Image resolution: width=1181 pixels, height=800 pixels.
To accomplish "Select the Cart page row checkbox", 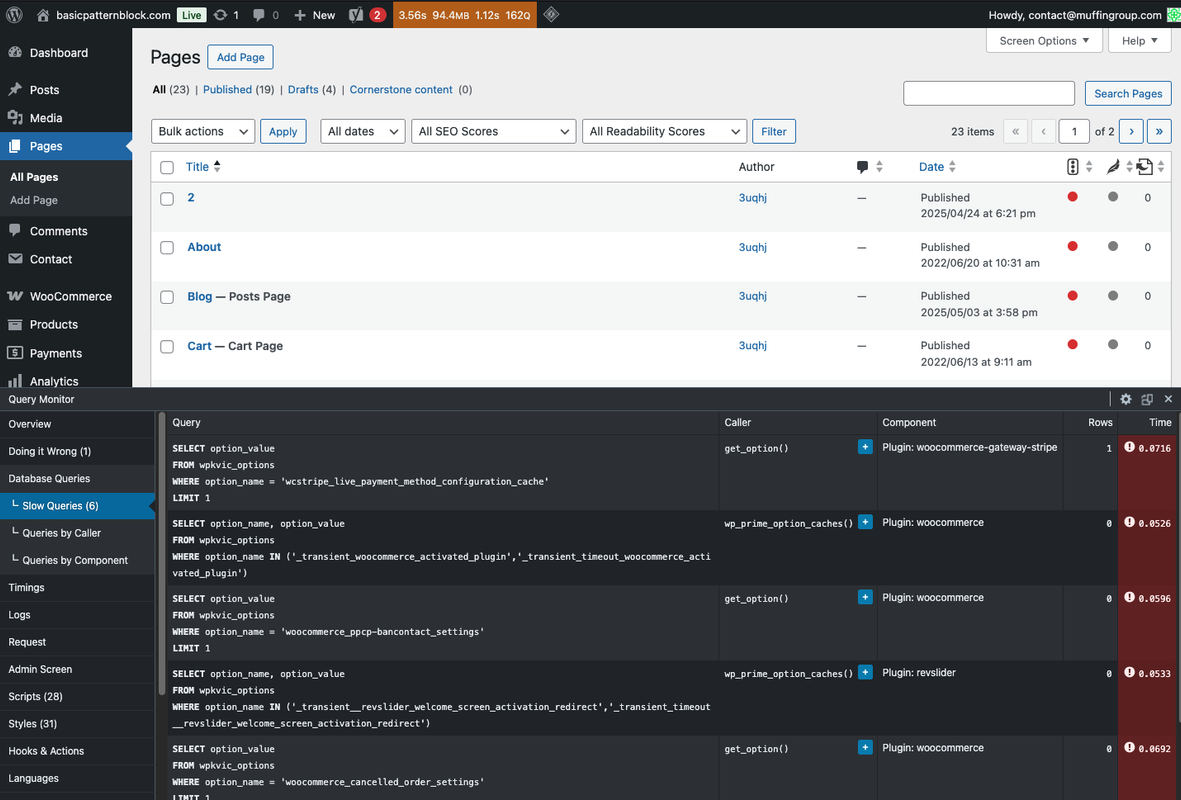I will tap(167, 347).
